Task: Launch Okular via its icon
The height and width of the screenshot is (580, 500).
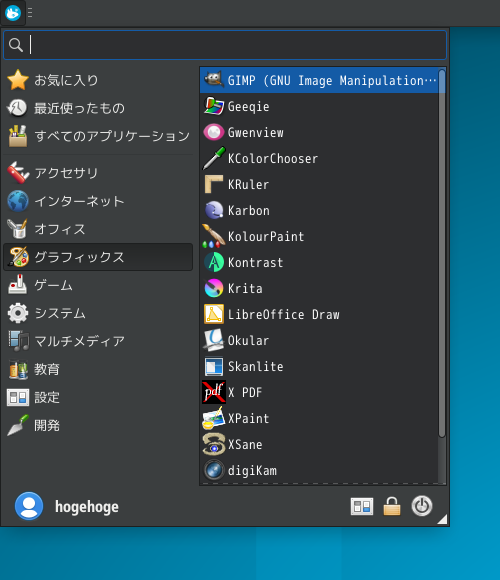Action: click(x=214, y=340)
